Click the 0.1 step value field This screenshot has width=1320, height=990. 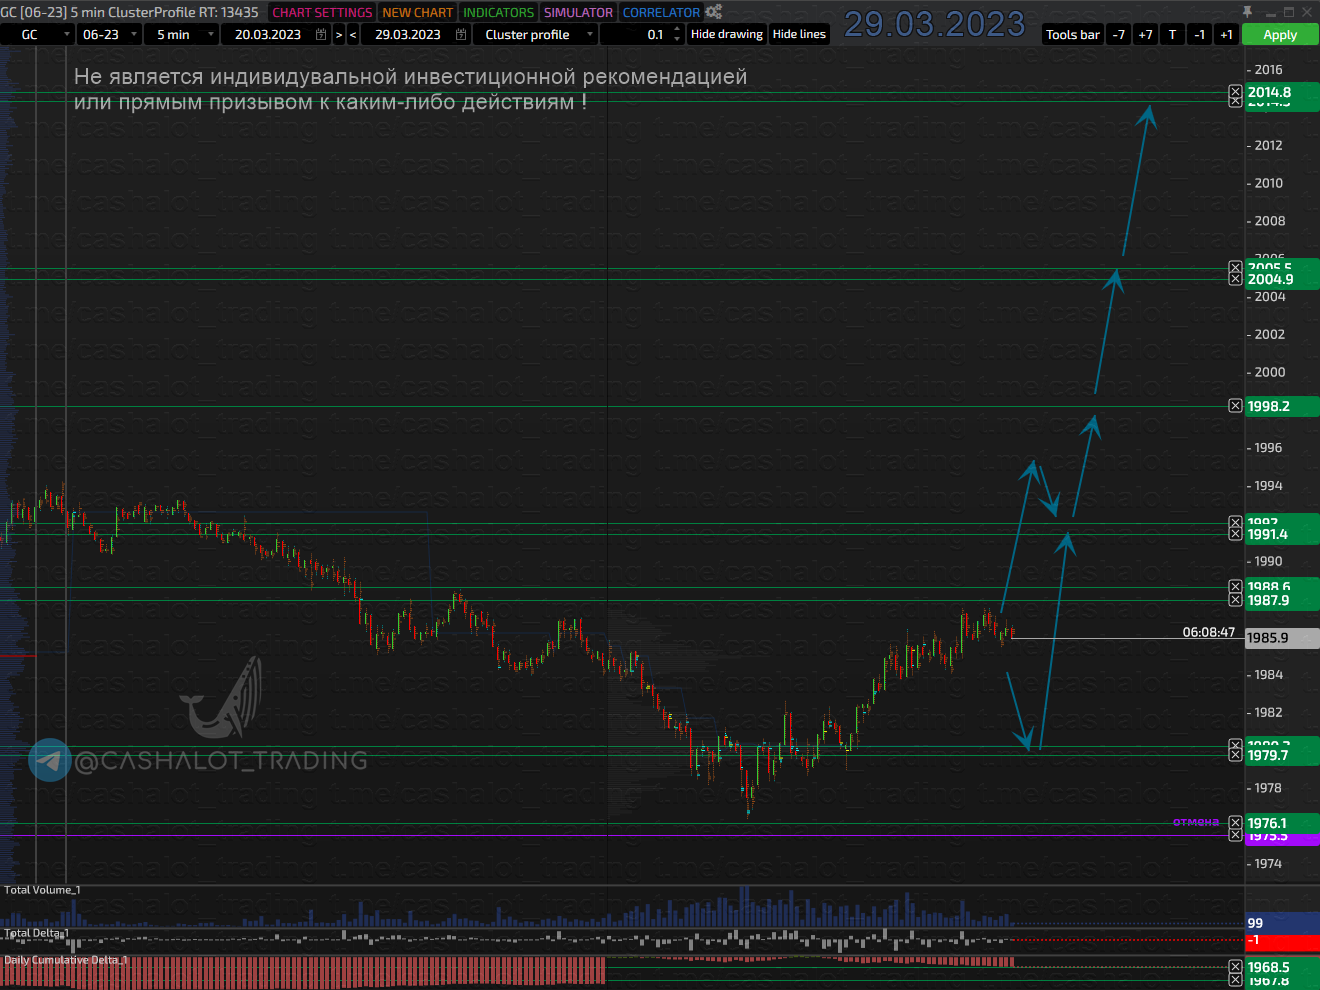[640, 34]
